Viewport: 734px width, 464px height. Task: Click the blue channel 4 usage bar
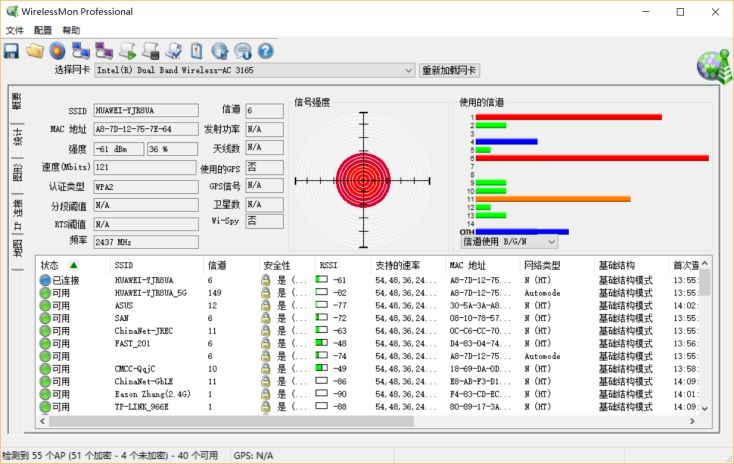pos(506,141)
